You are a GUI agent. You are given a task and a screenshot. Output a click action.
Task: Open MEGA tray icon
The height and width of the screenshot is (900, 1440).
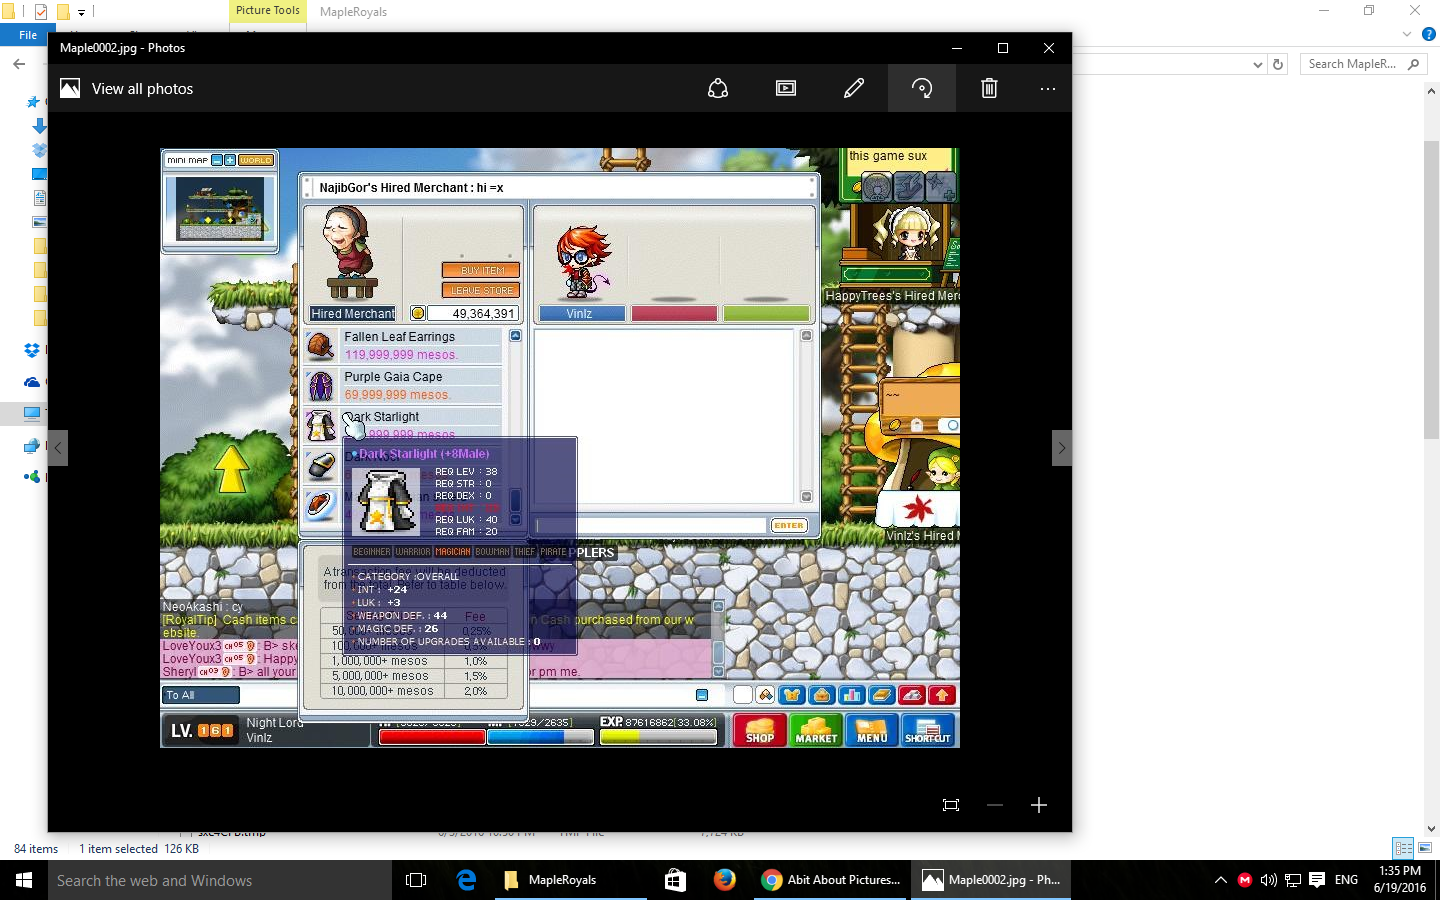1245,880
